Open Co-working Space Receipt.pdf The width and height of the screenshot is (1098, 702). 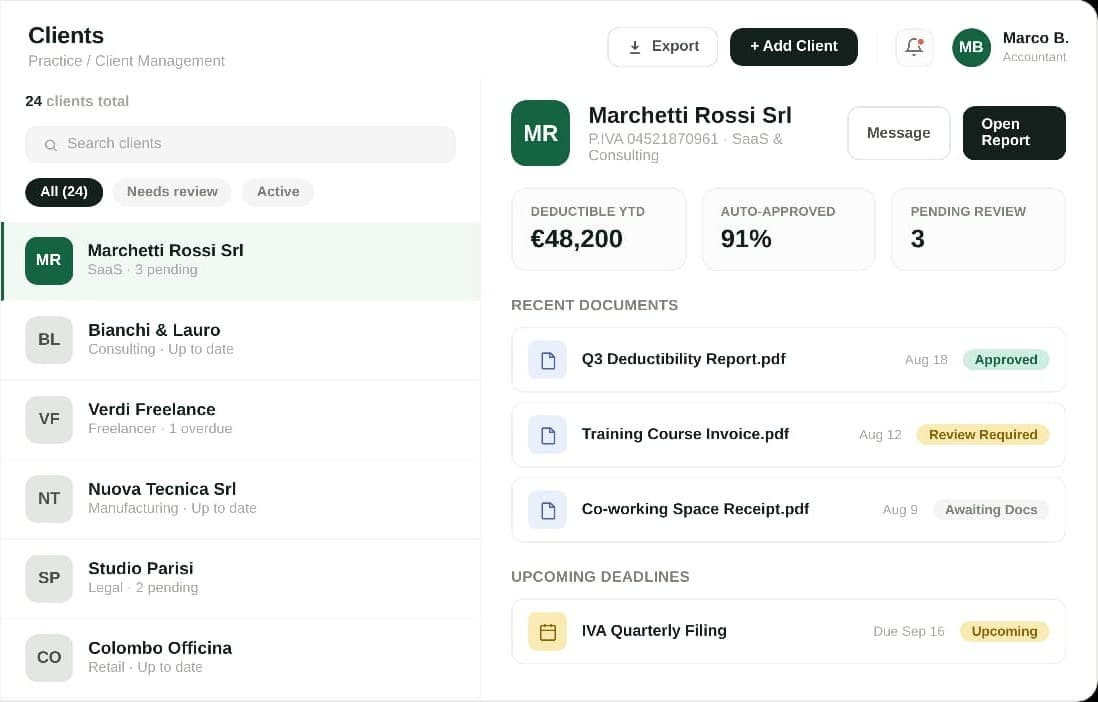[x=788, y=510]
